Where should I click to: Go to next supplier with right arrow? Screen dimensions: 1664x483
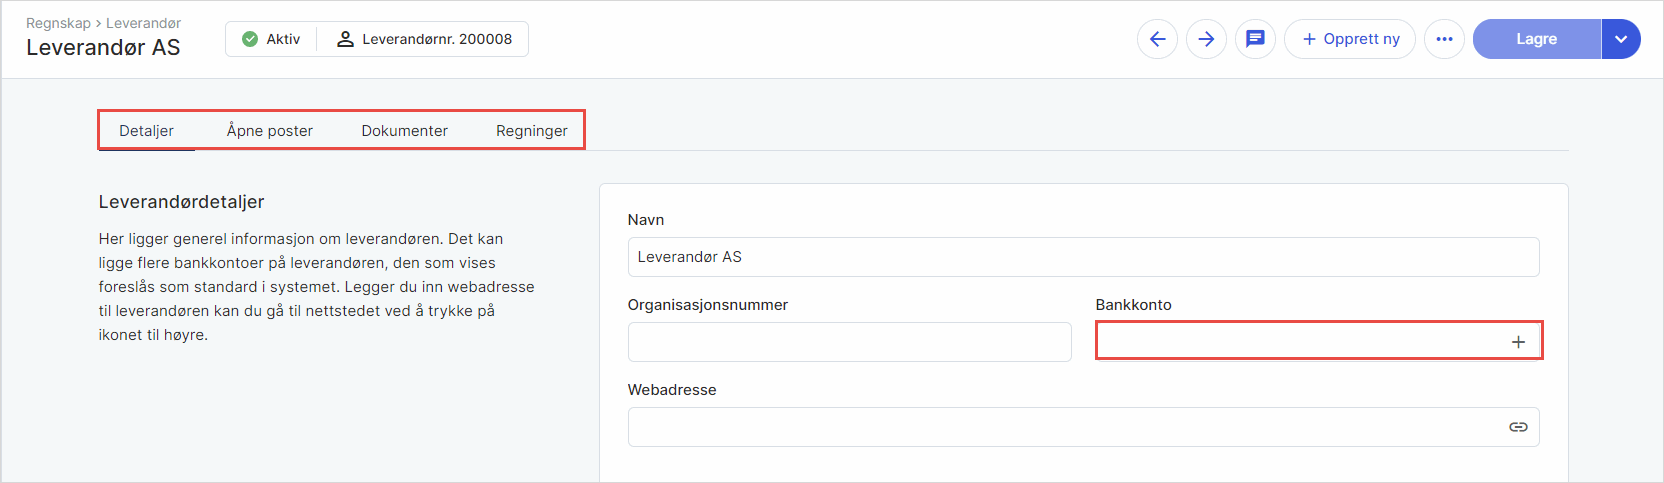pyautogui.click(x=1206, y=39)
